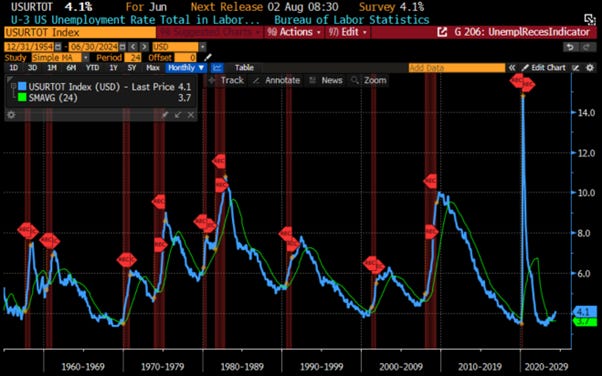Viewport: 602px width, 376px height.
Task: Click the 2020-2029 axis label
Action: [546, 367]
